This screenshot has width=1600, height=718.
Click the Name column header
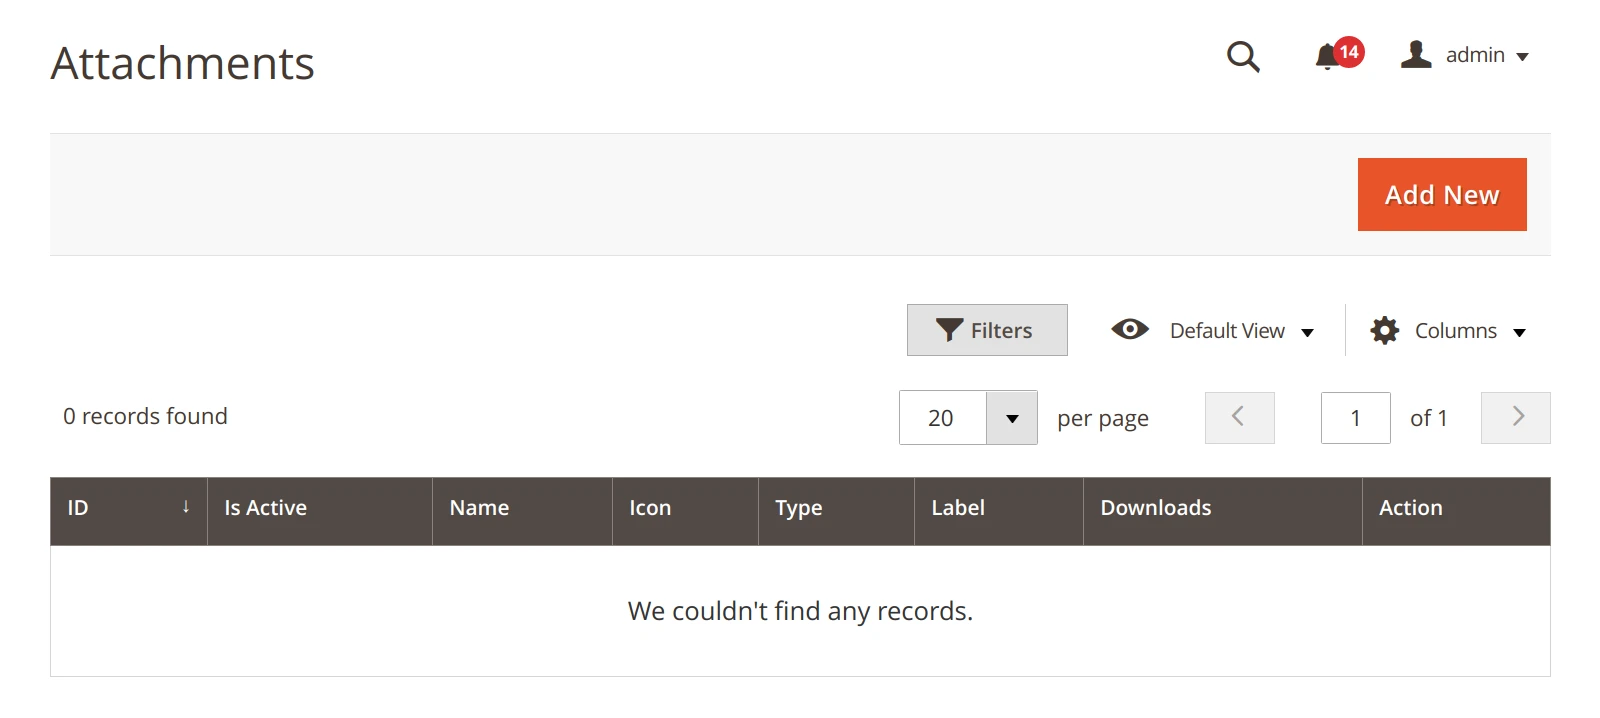(479, 508)
